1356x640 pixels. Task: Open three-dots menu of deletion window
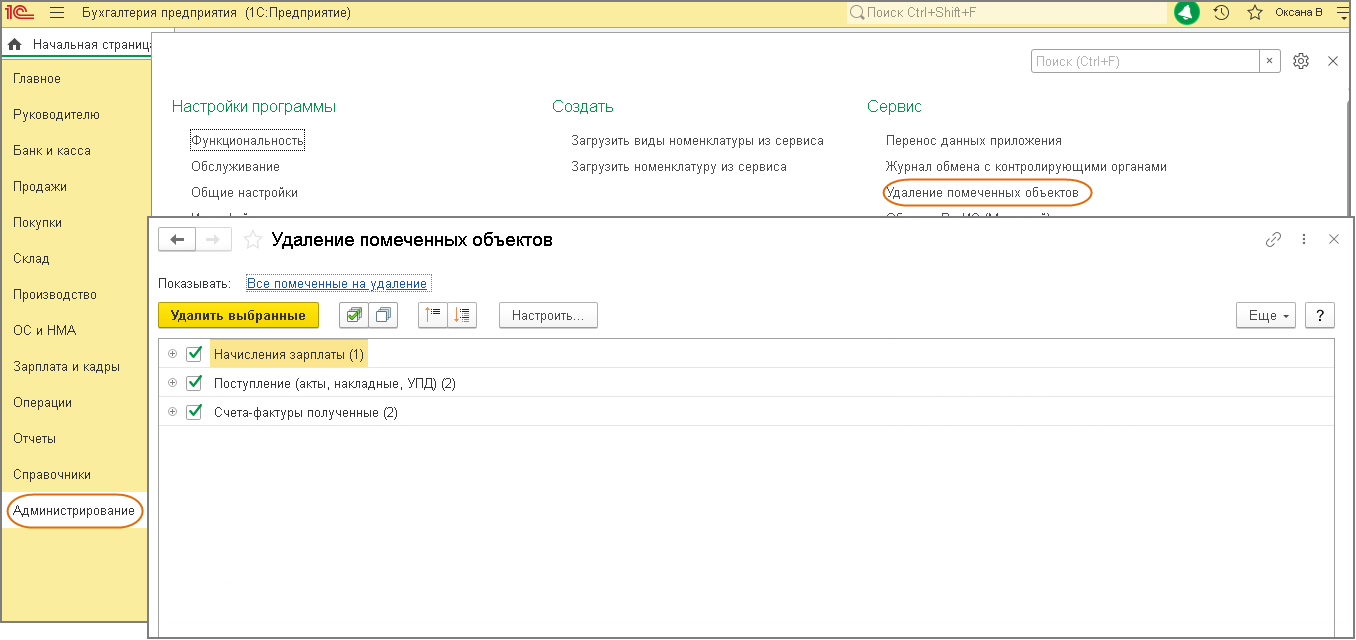pos(1303,240)
